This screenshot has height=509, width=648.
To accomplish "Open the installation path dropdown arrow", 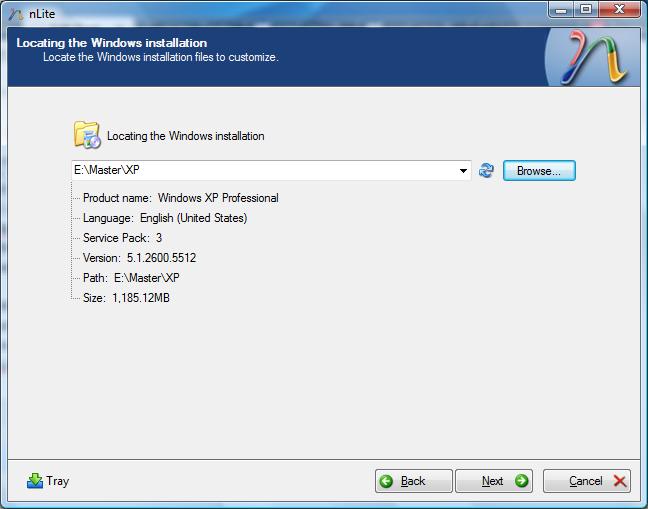I will pyautogui.click(x=463, y=171).
